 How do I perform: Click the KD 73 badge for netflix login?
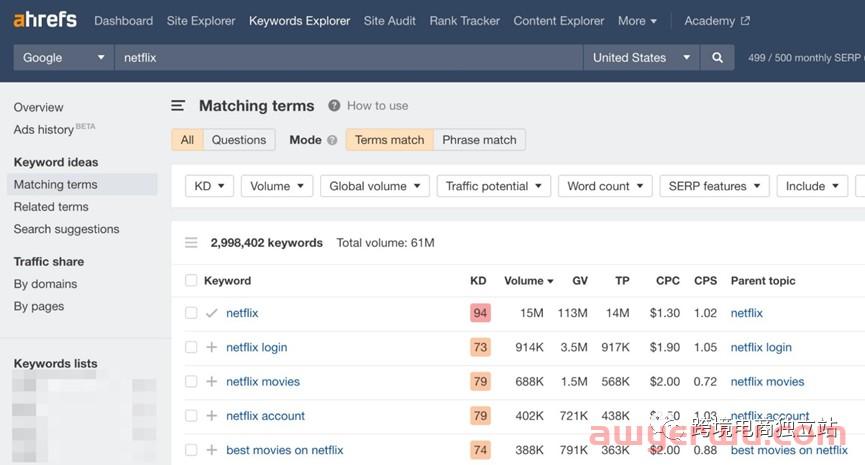(480, 348)
